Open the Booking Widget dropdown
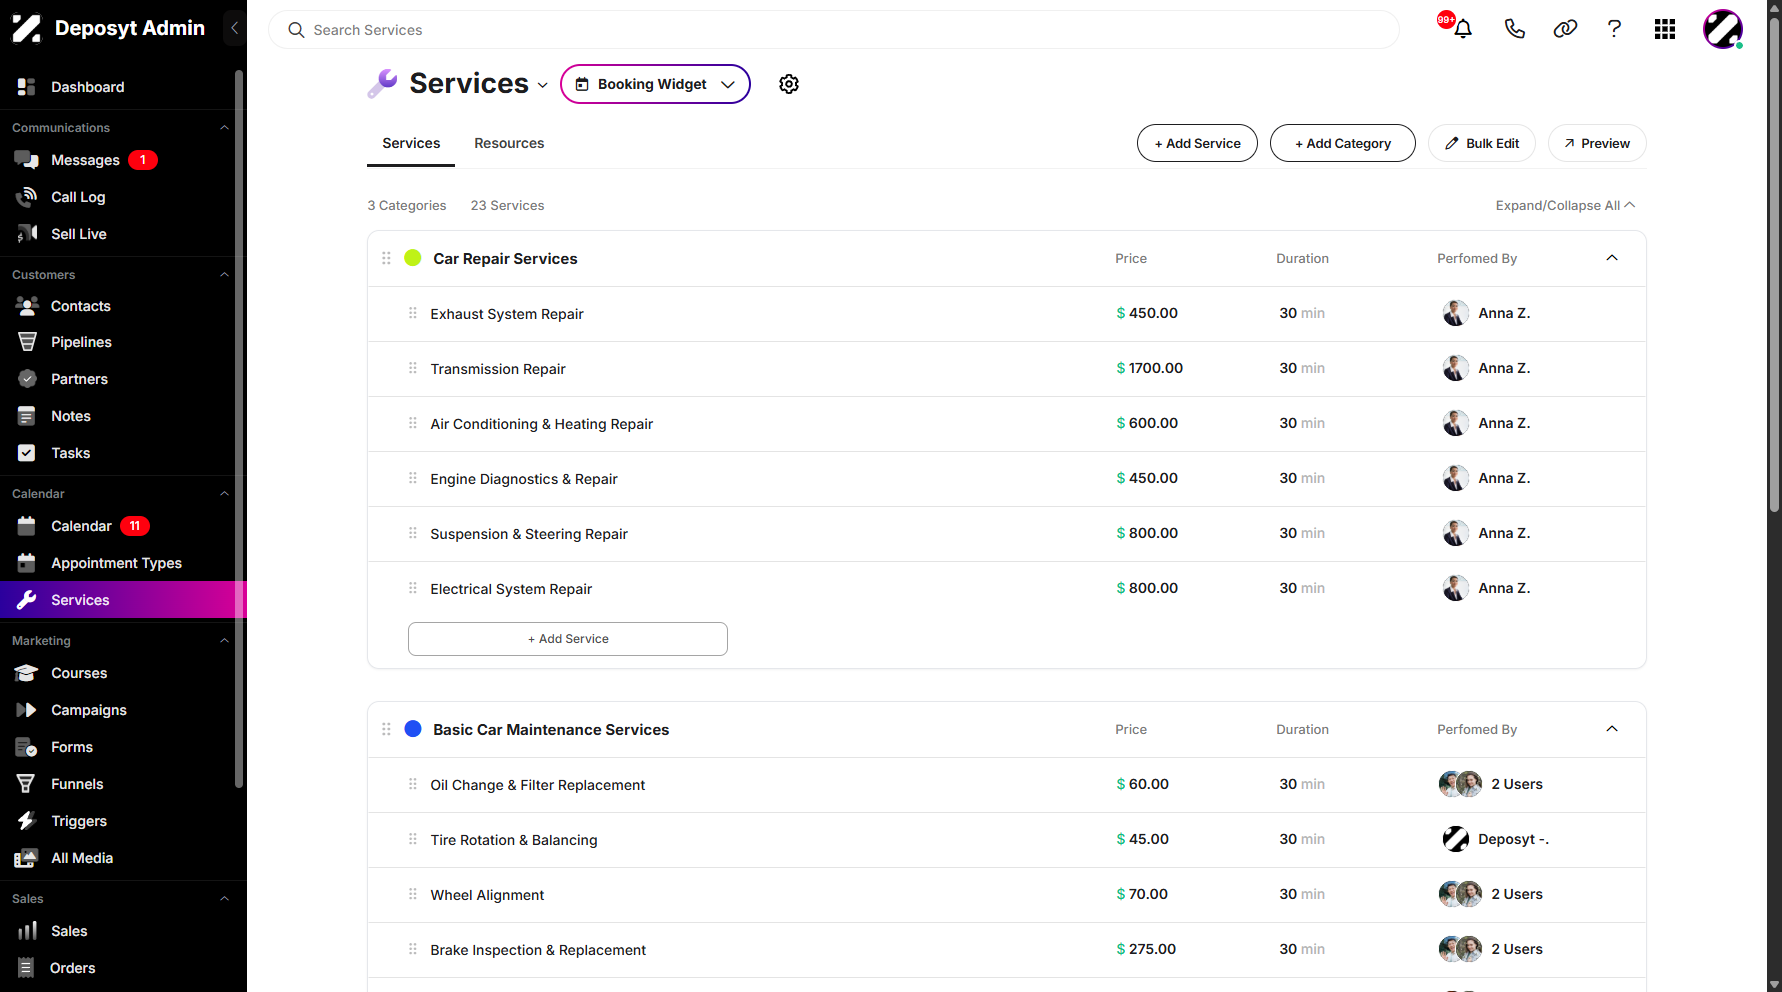This screenshot has height=992, width=1782. click(x=655, y=84)
